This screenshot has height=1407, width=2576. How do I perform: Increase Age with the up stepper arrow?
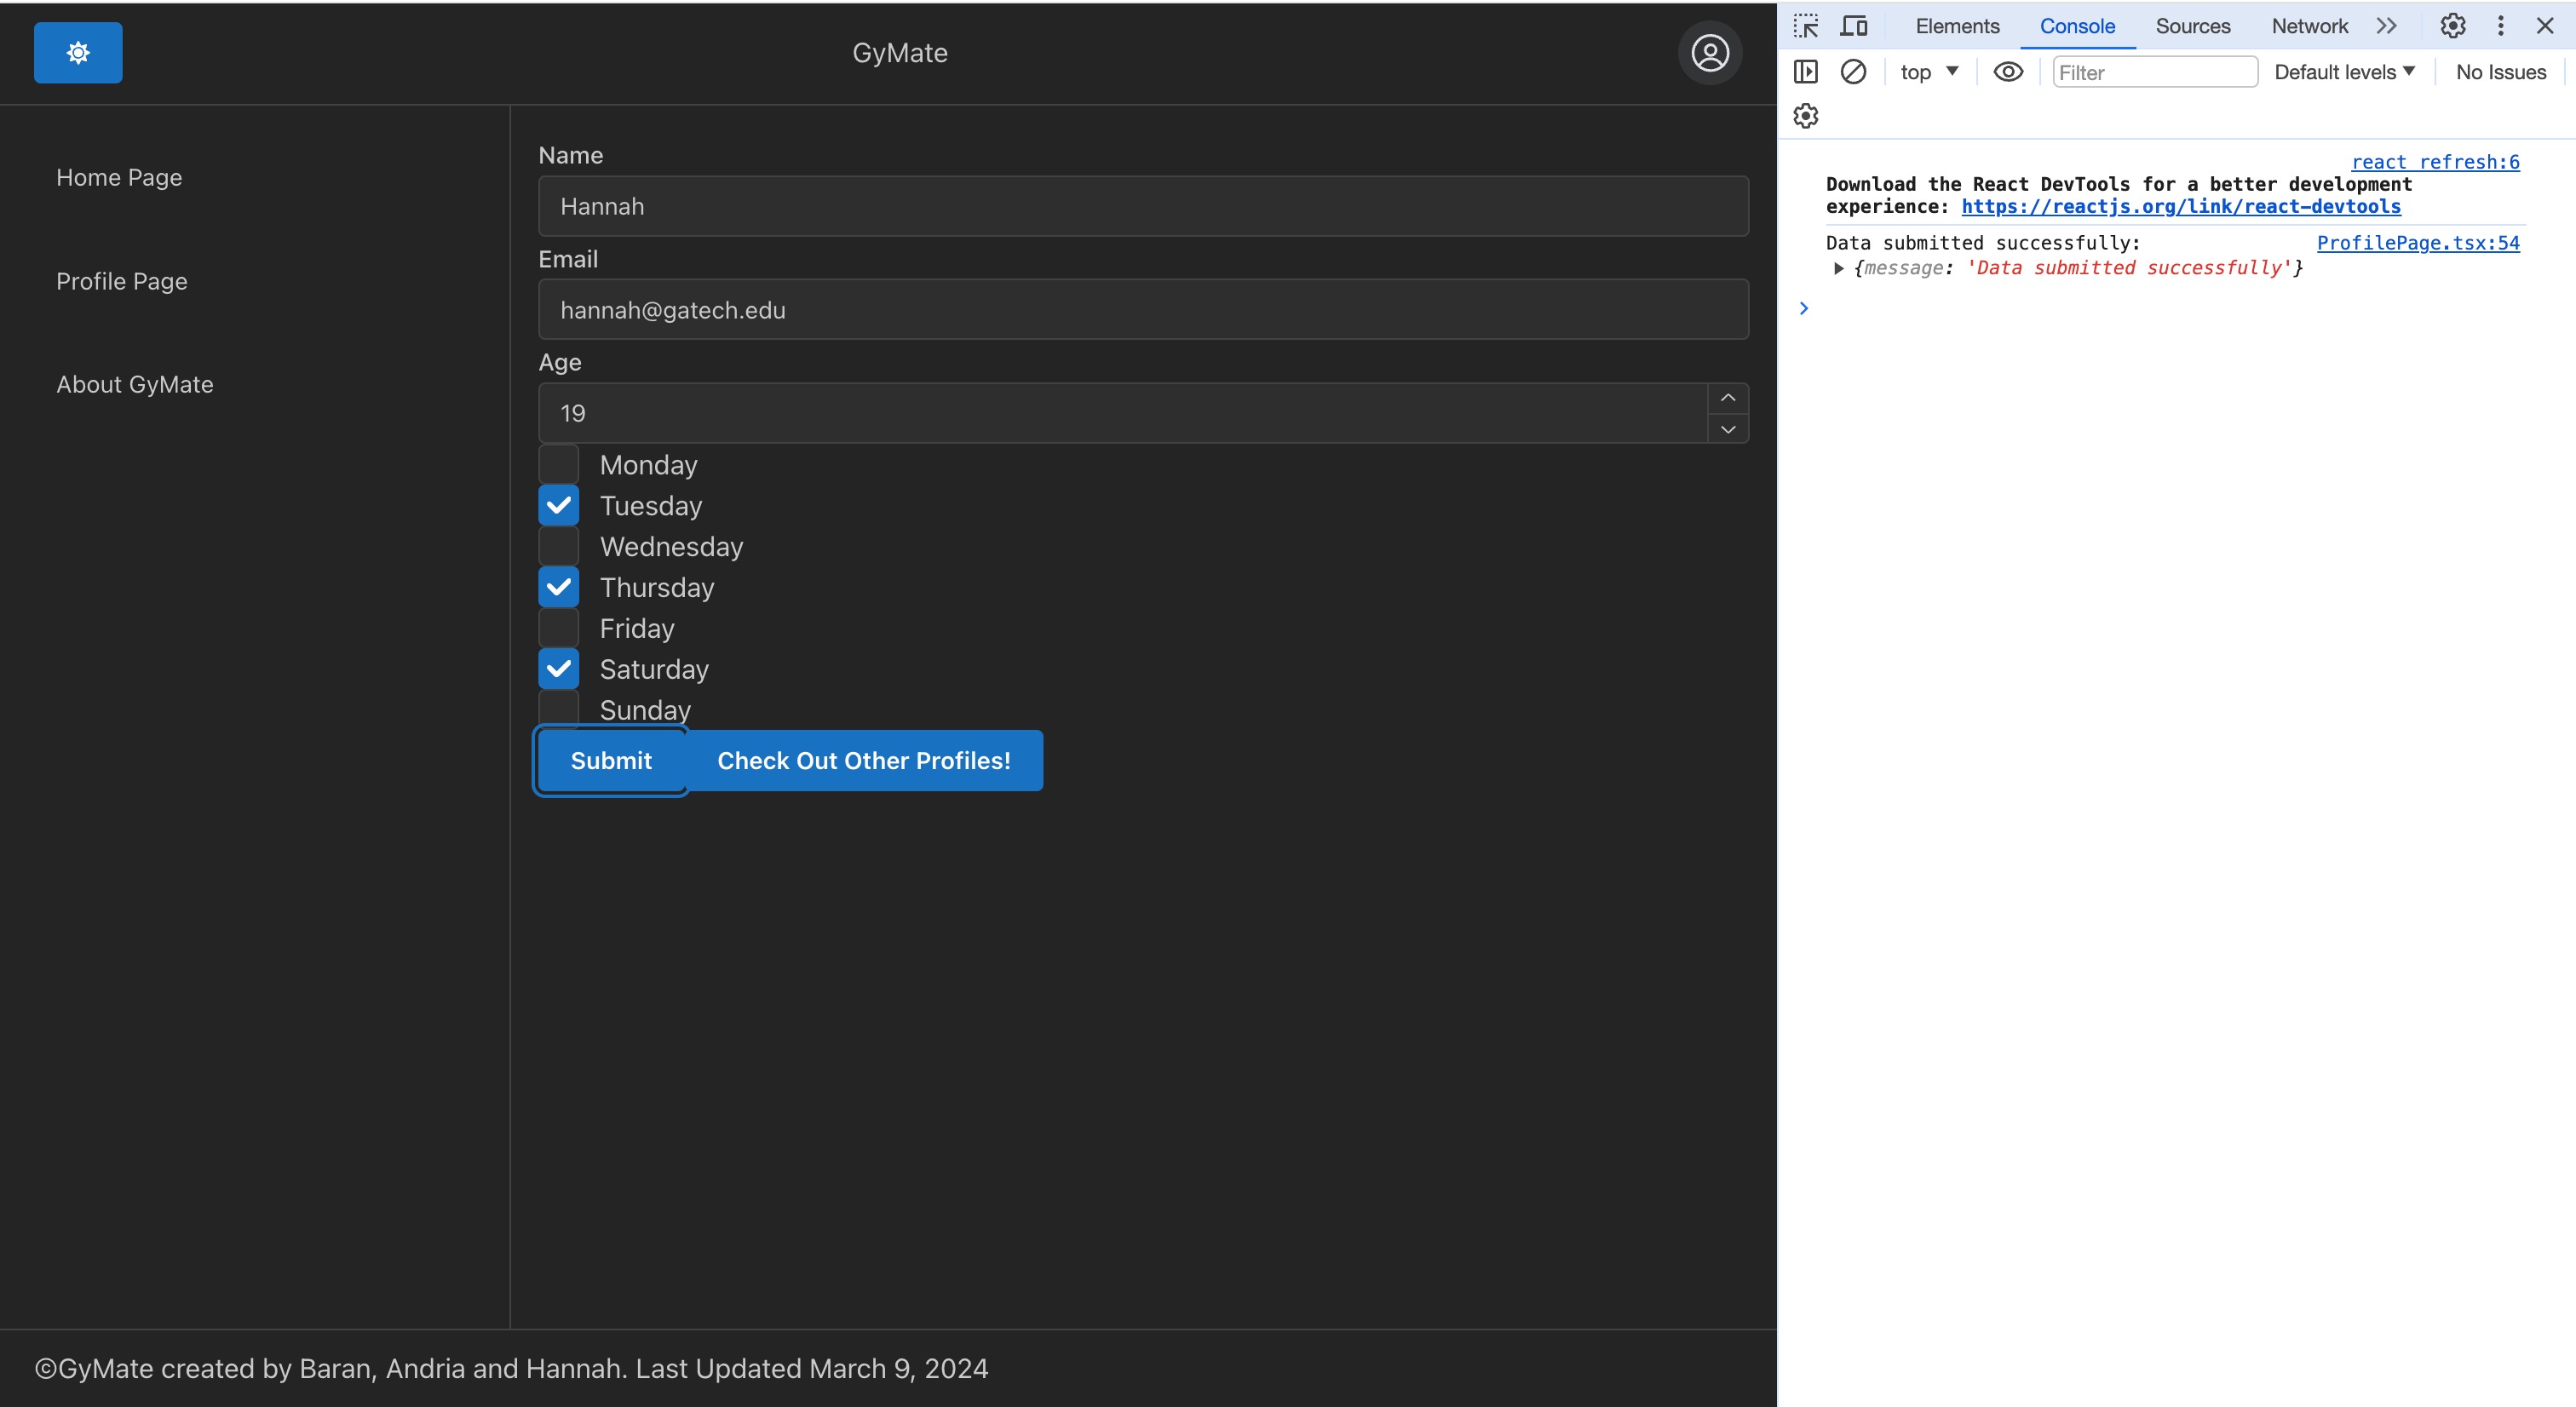[1727, 398]
